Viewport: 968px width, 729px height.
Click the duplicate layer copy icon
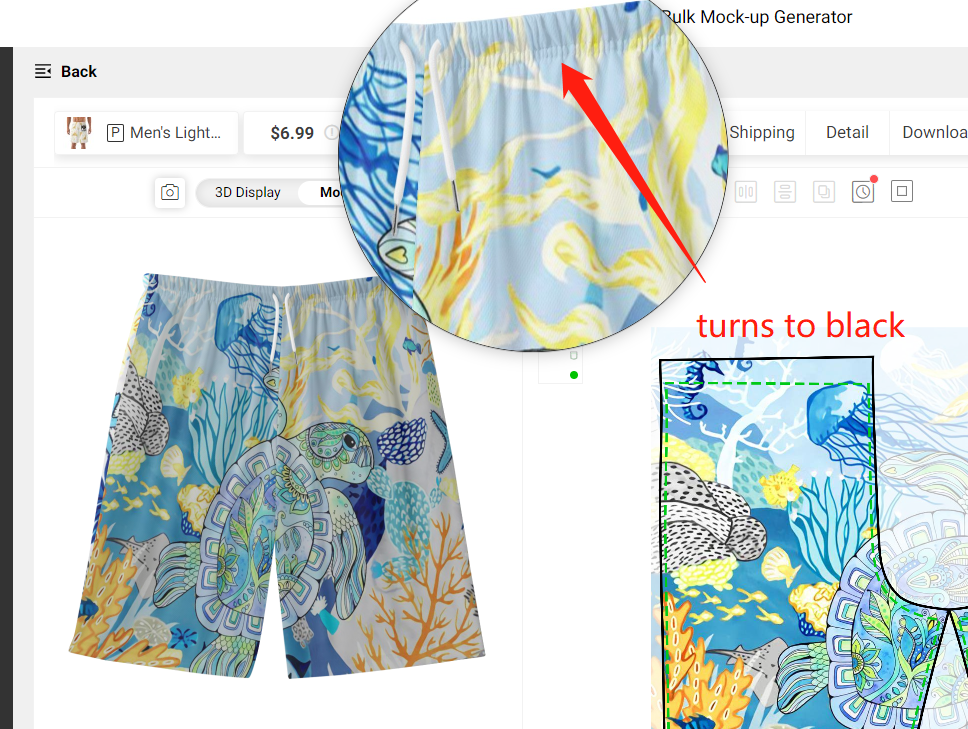[824, 192]
